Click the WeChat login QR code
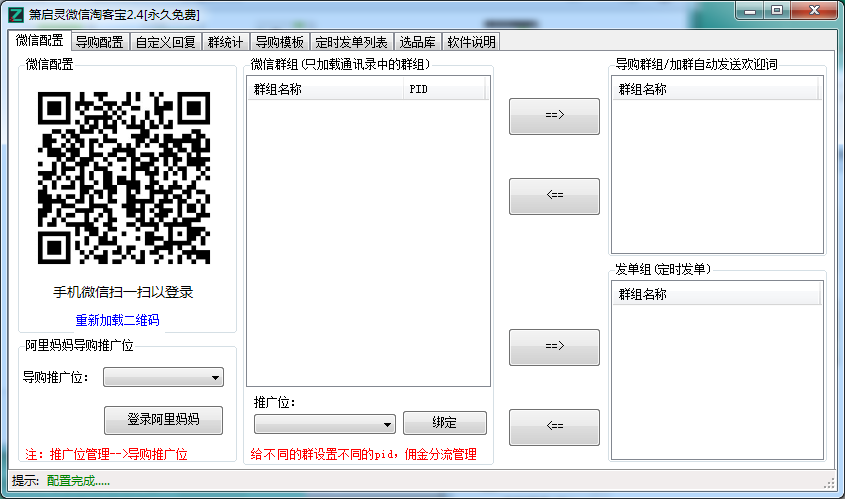The image size is (845, 499). pyautogui.click(x=124, y=178)
